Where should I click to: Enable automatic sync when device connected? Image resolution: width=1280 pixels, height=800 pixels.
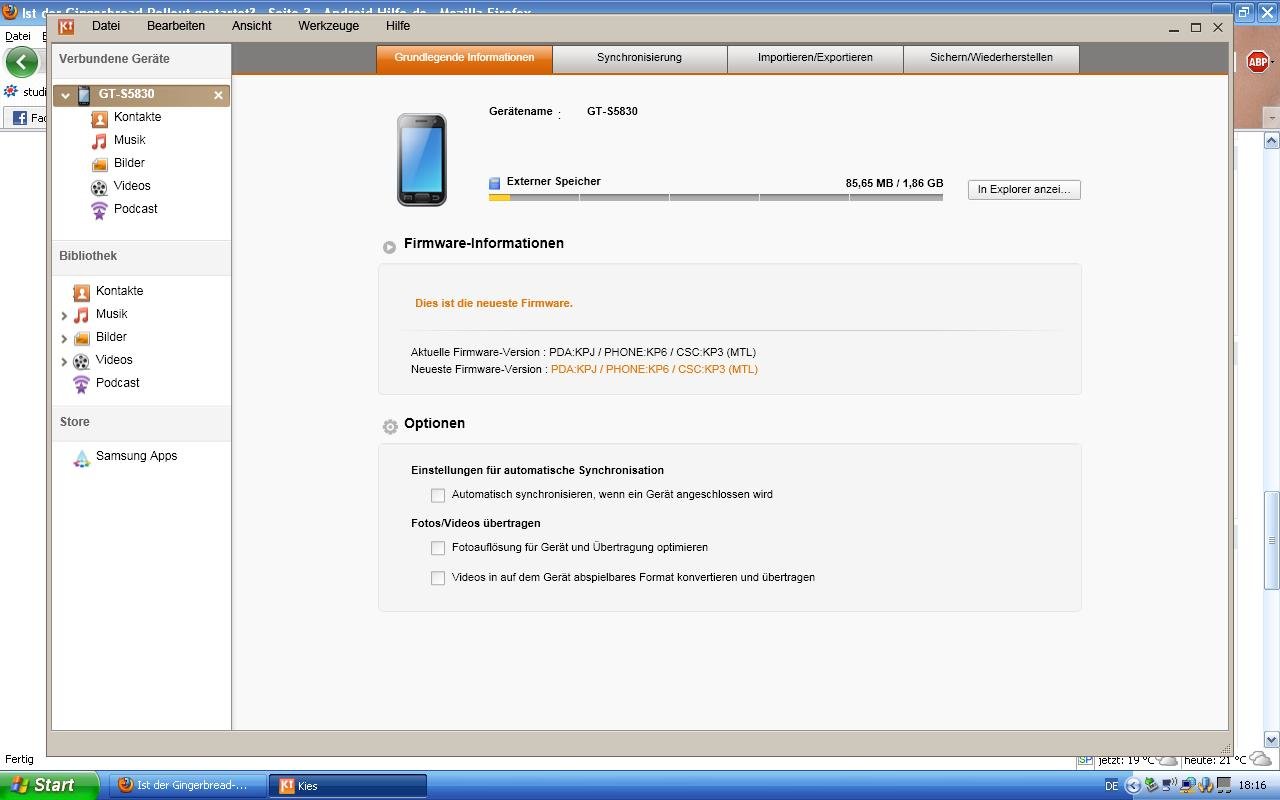438,495
